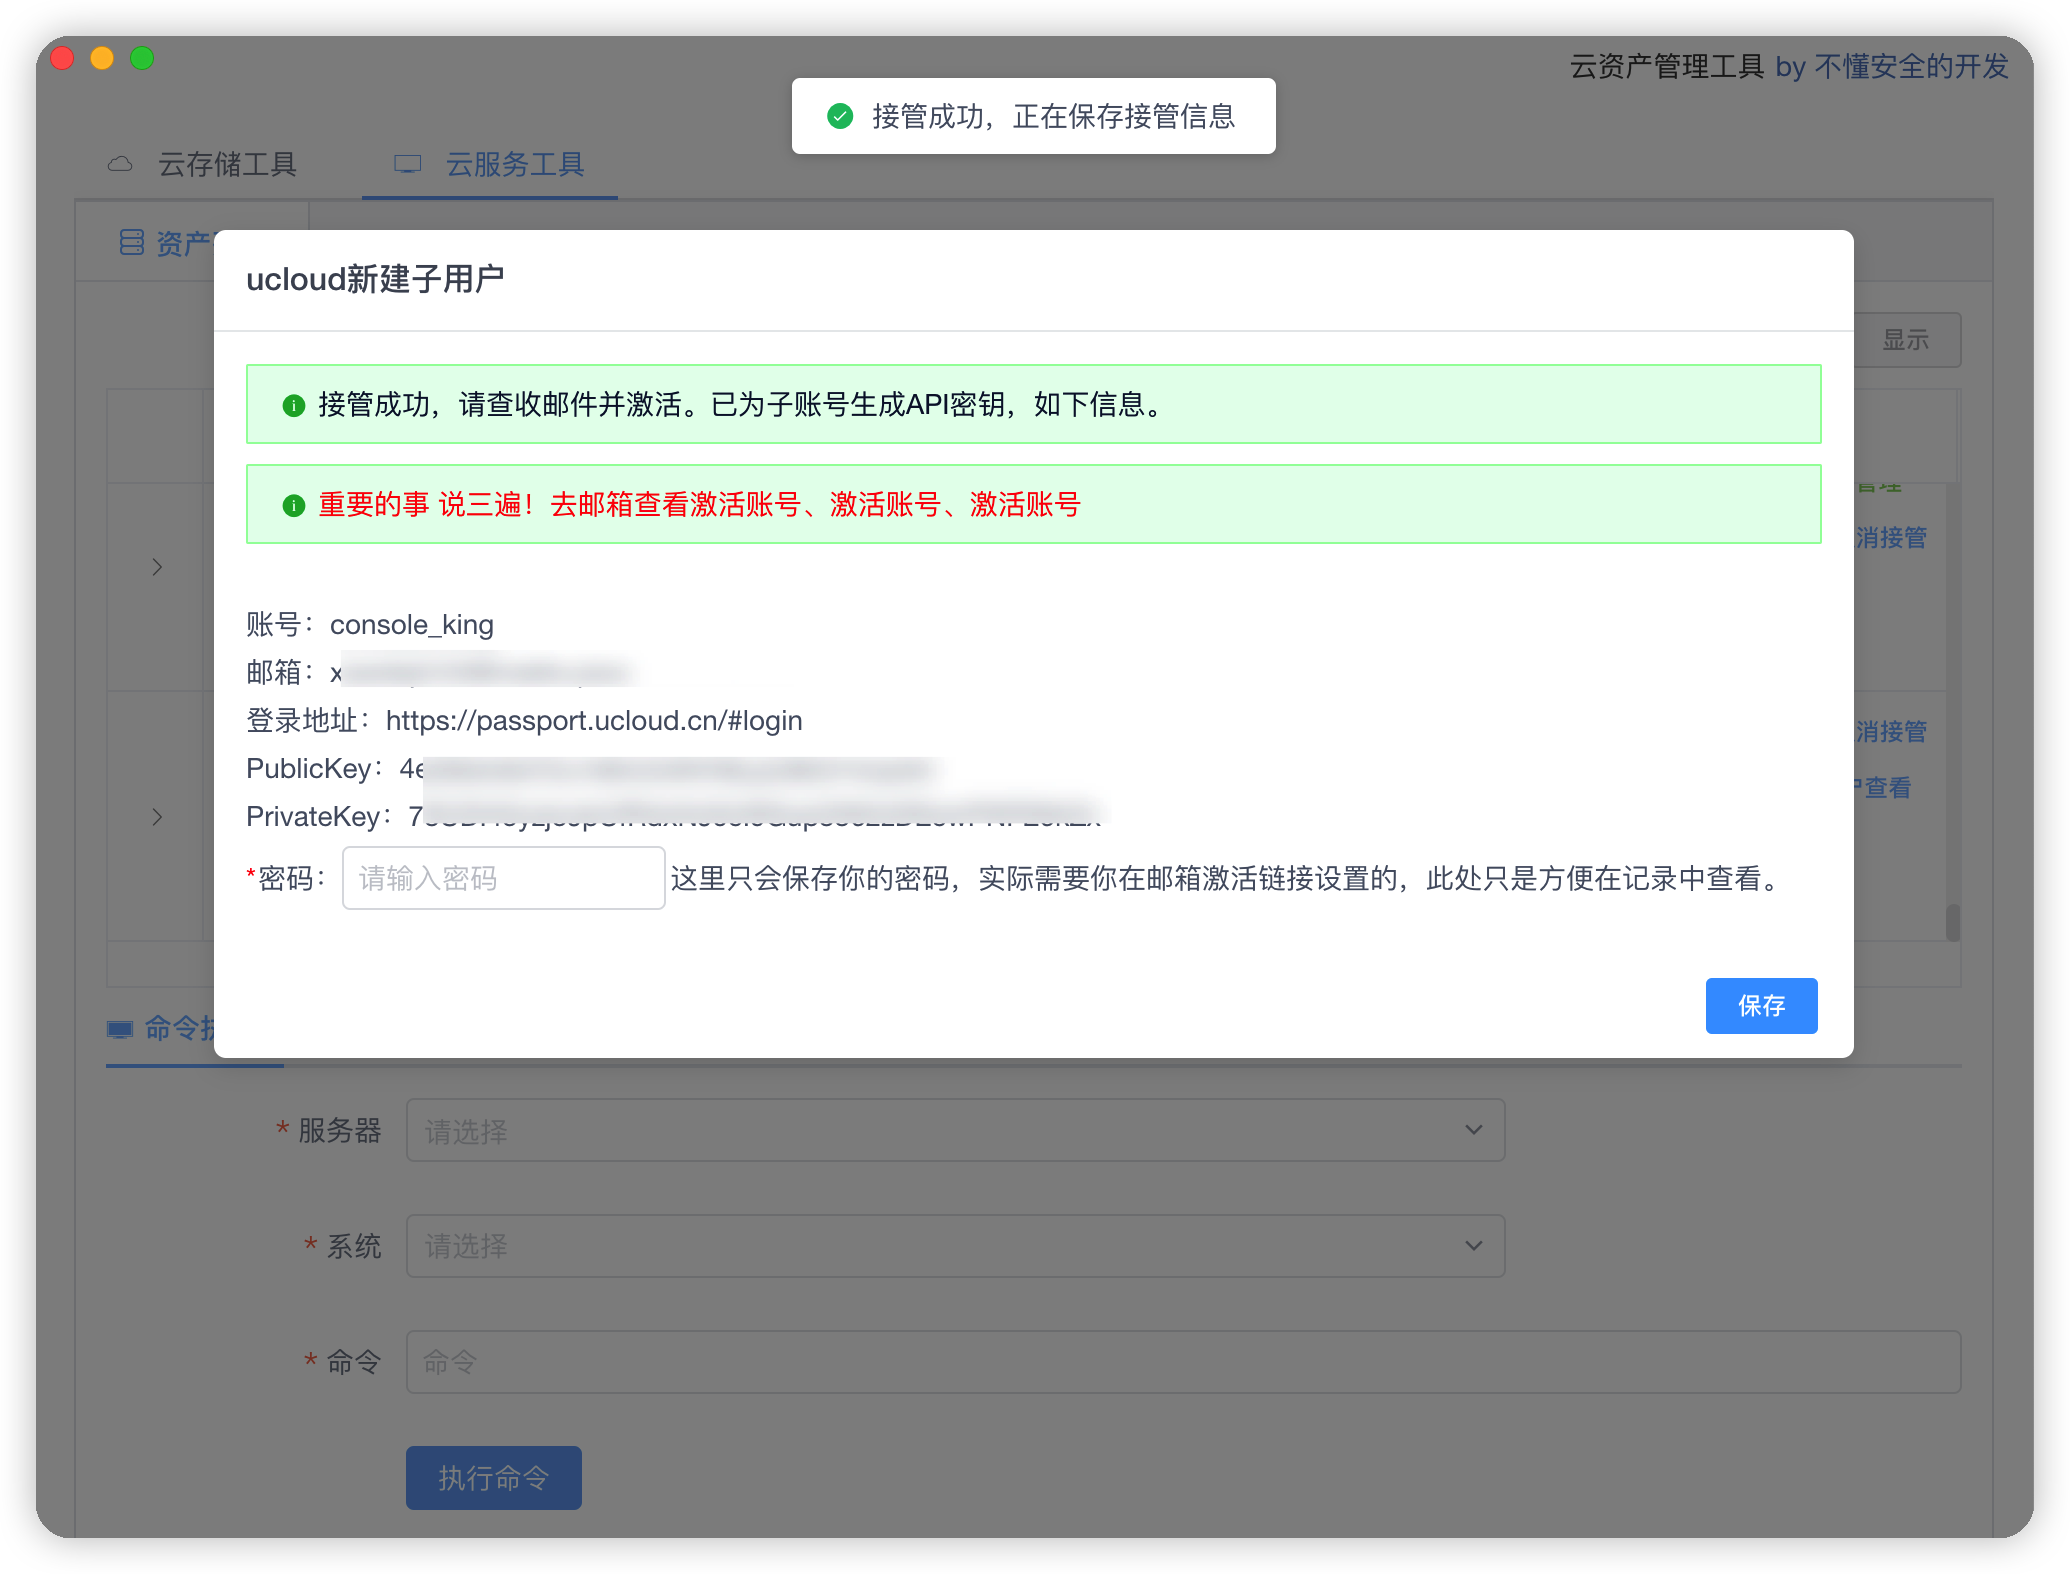Image resolution: width=2070 pixels, height=1574 pixels.
Task: Click the red macOS close button
Action: pos(62,58)
